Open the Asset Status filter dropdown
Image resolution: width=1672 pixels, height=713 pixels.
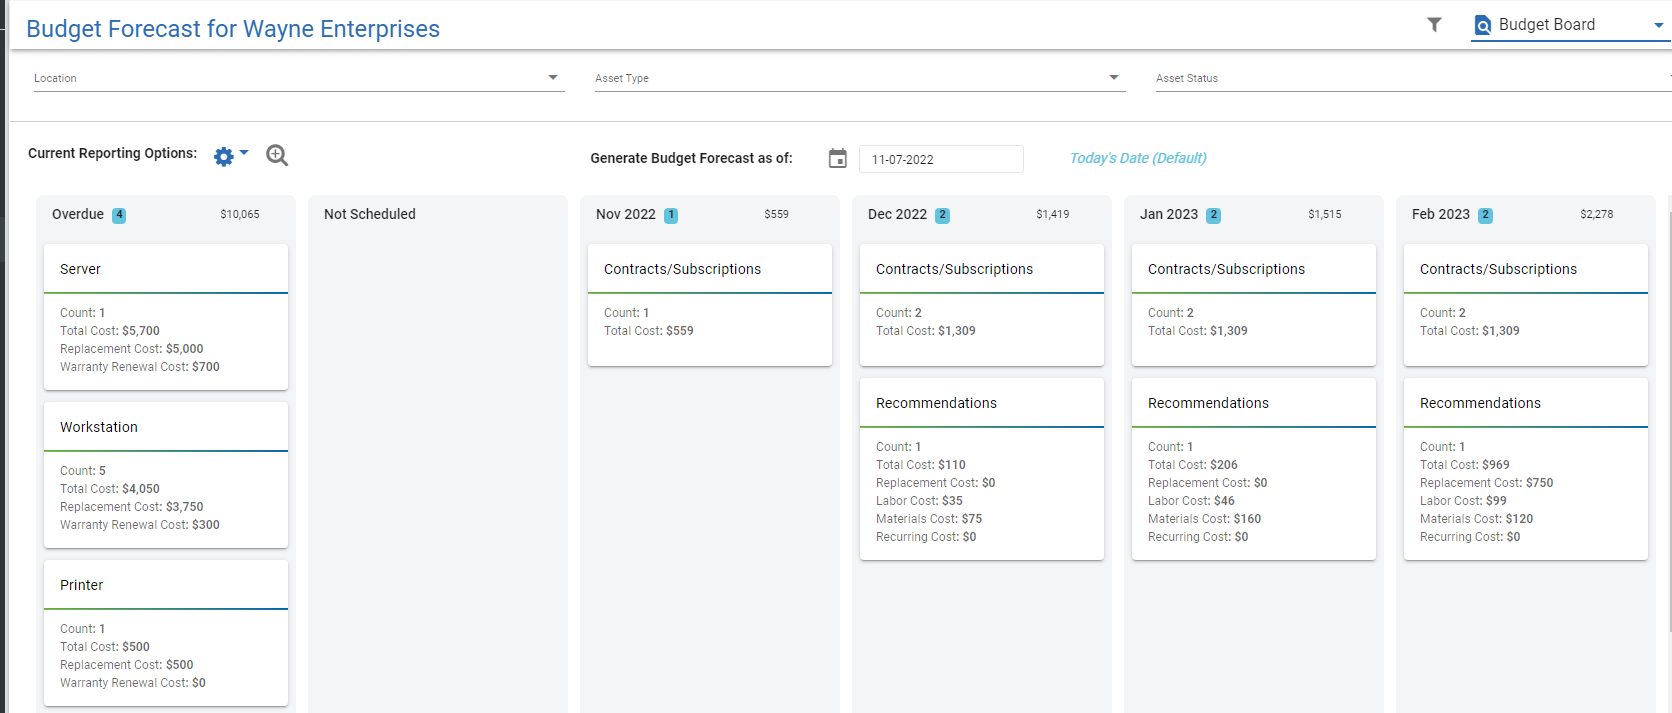click(x=1412, y=78)
